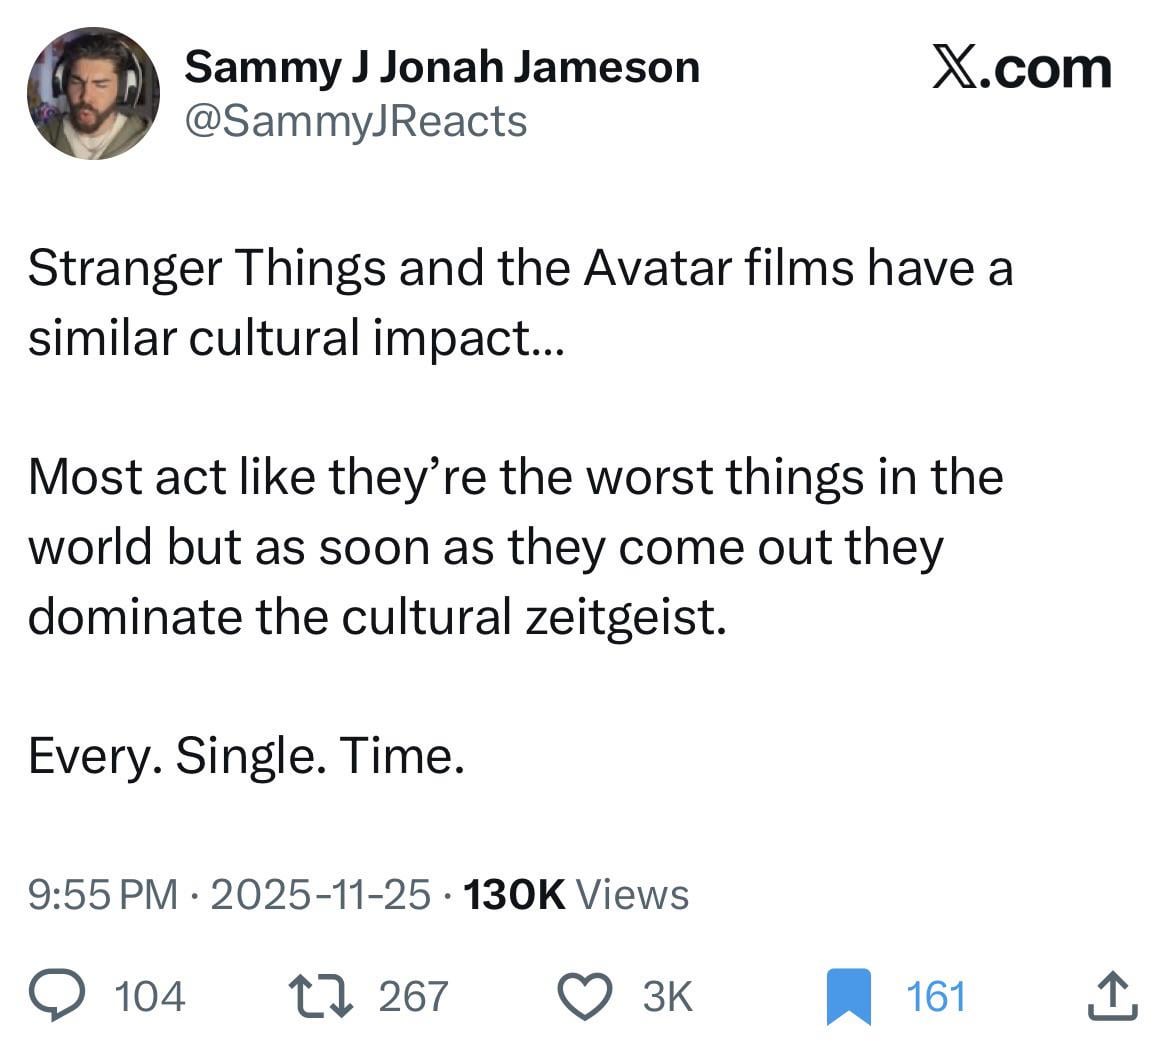The image size is (1170, 1041).
Task: Toggle the blue bookmark icon off
Action: click(848, 998)
